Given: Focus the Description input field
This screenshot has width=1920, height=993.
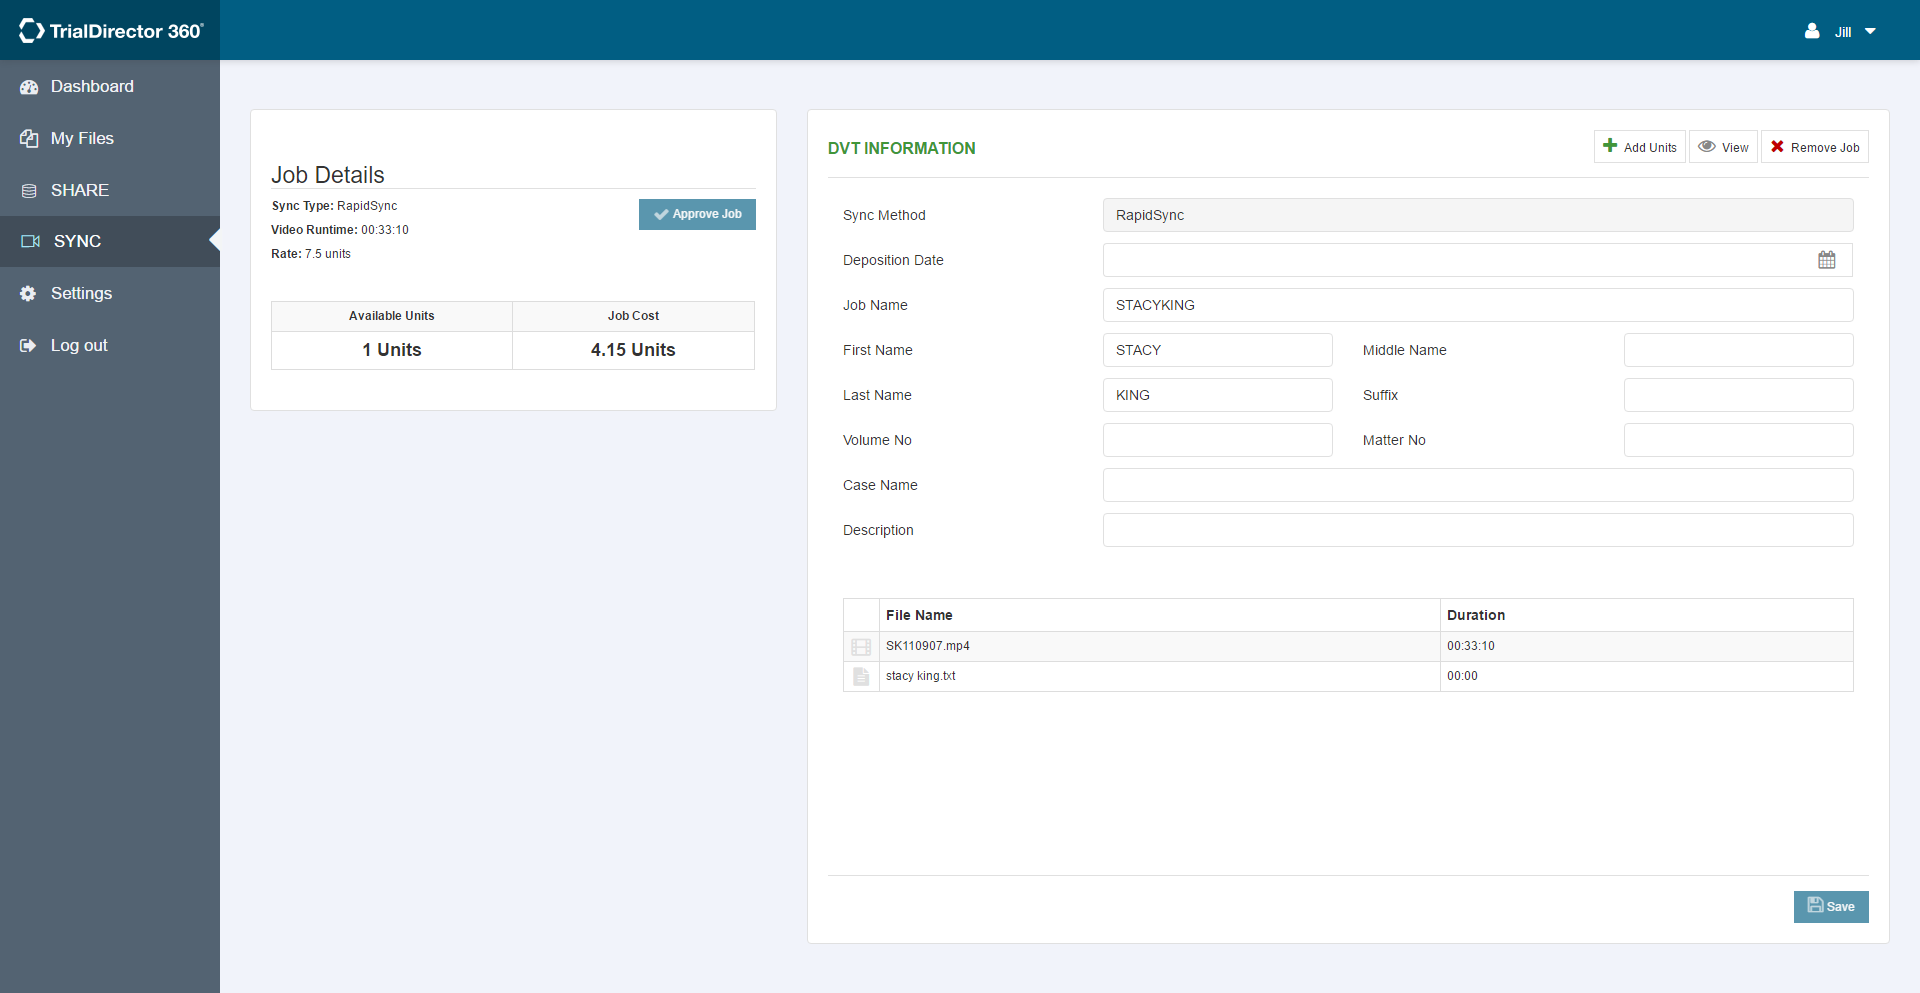Looking at the screenshot, I should [x=1478, y=530].
